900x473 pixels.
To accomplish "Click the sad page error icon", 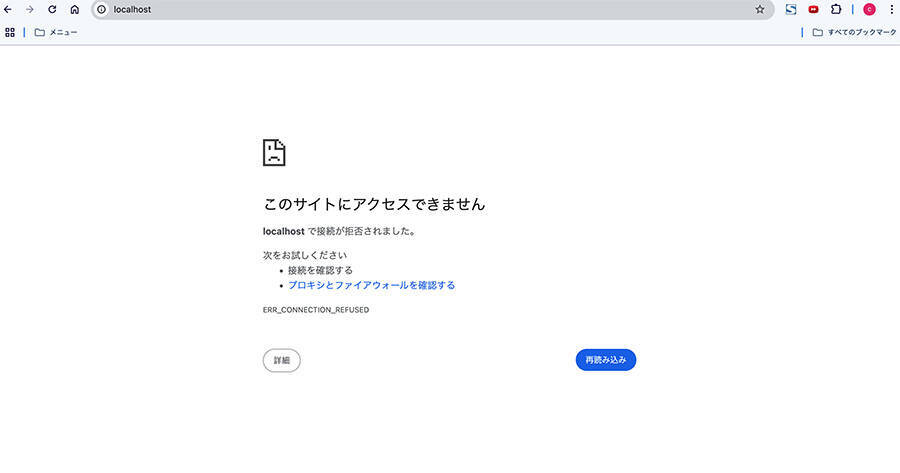I will (x=274, y=152).
